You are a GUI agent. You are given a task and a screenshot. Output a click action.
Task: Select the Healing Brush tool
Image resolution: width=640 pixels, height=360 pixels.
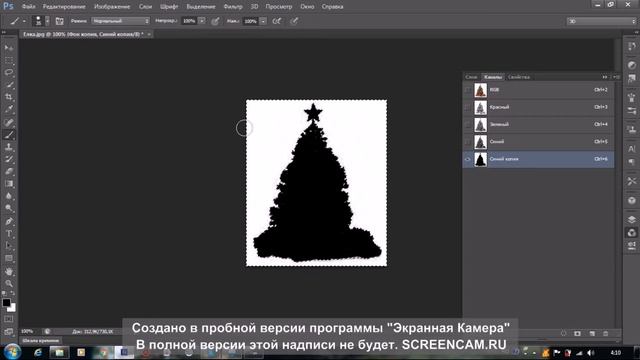click(x=9, y=122)
